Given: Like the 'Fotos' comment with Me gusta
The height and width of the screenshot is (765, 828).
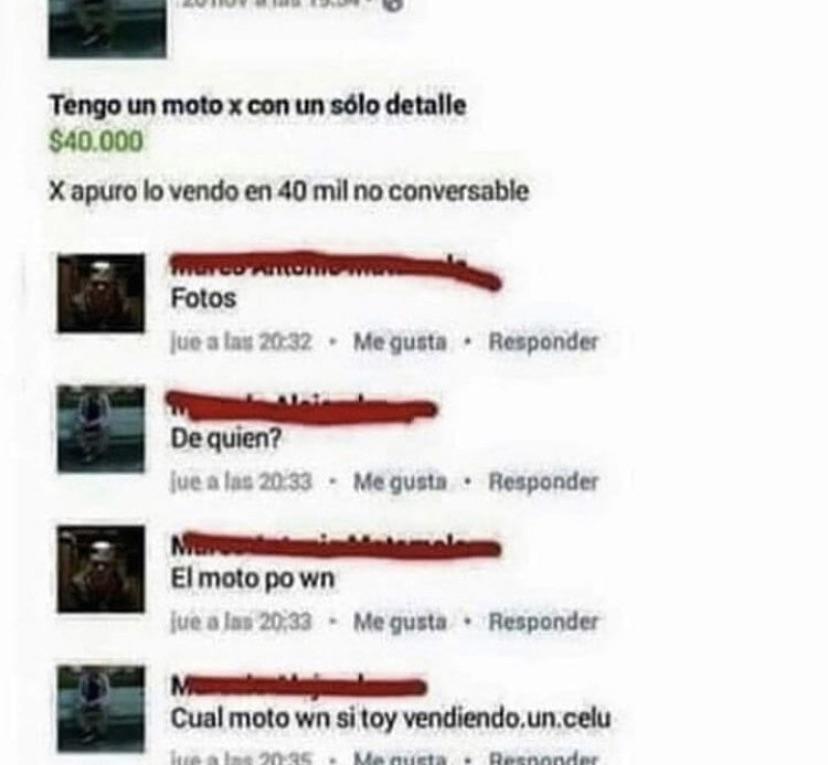Looking at the screenshot, I should tap(400, 342).
